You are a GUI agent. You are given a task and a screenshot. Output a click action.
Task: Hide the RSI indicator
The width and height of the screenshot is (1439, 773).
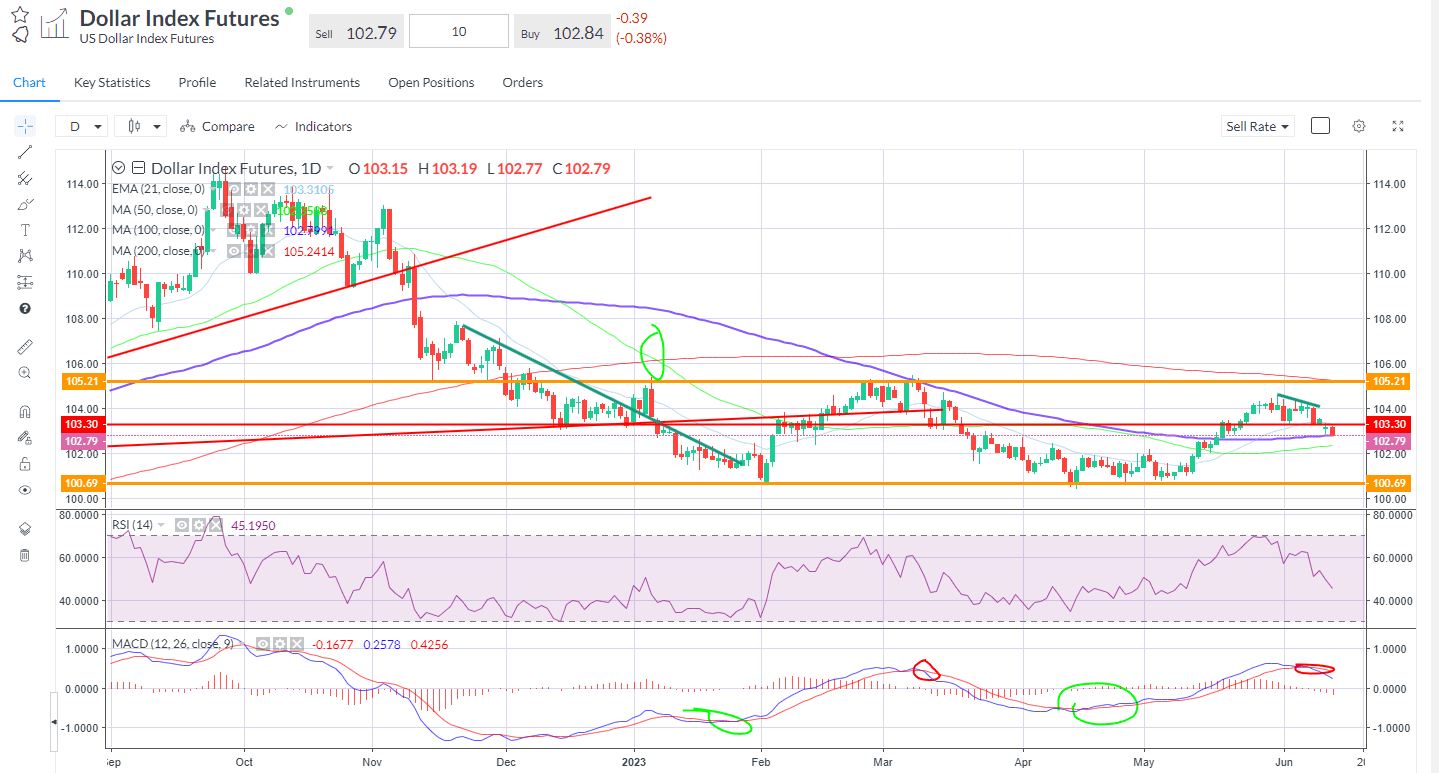pos(182,525)
